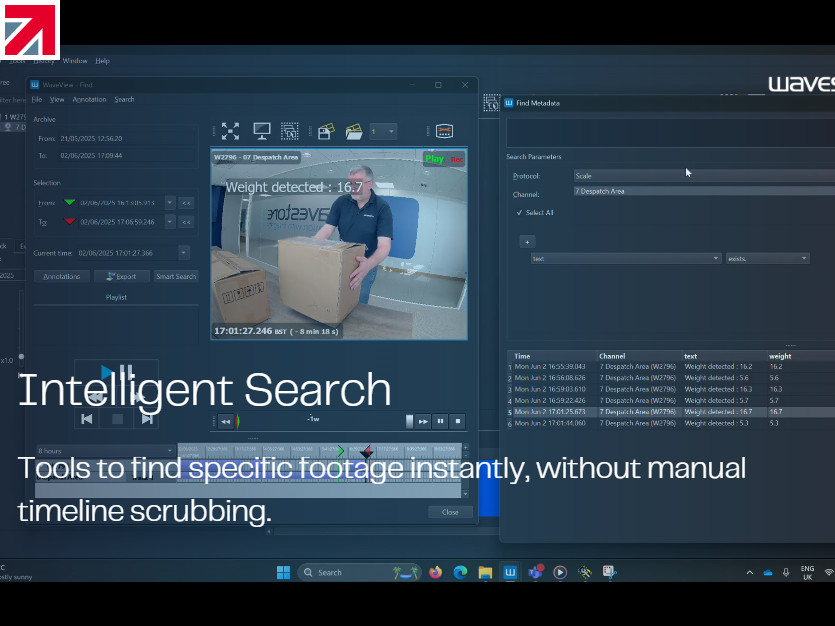Click the fullscreen expand arrows icon
Image resolution: width=835 pixels, height=626 pixels.
pos(230,131)
